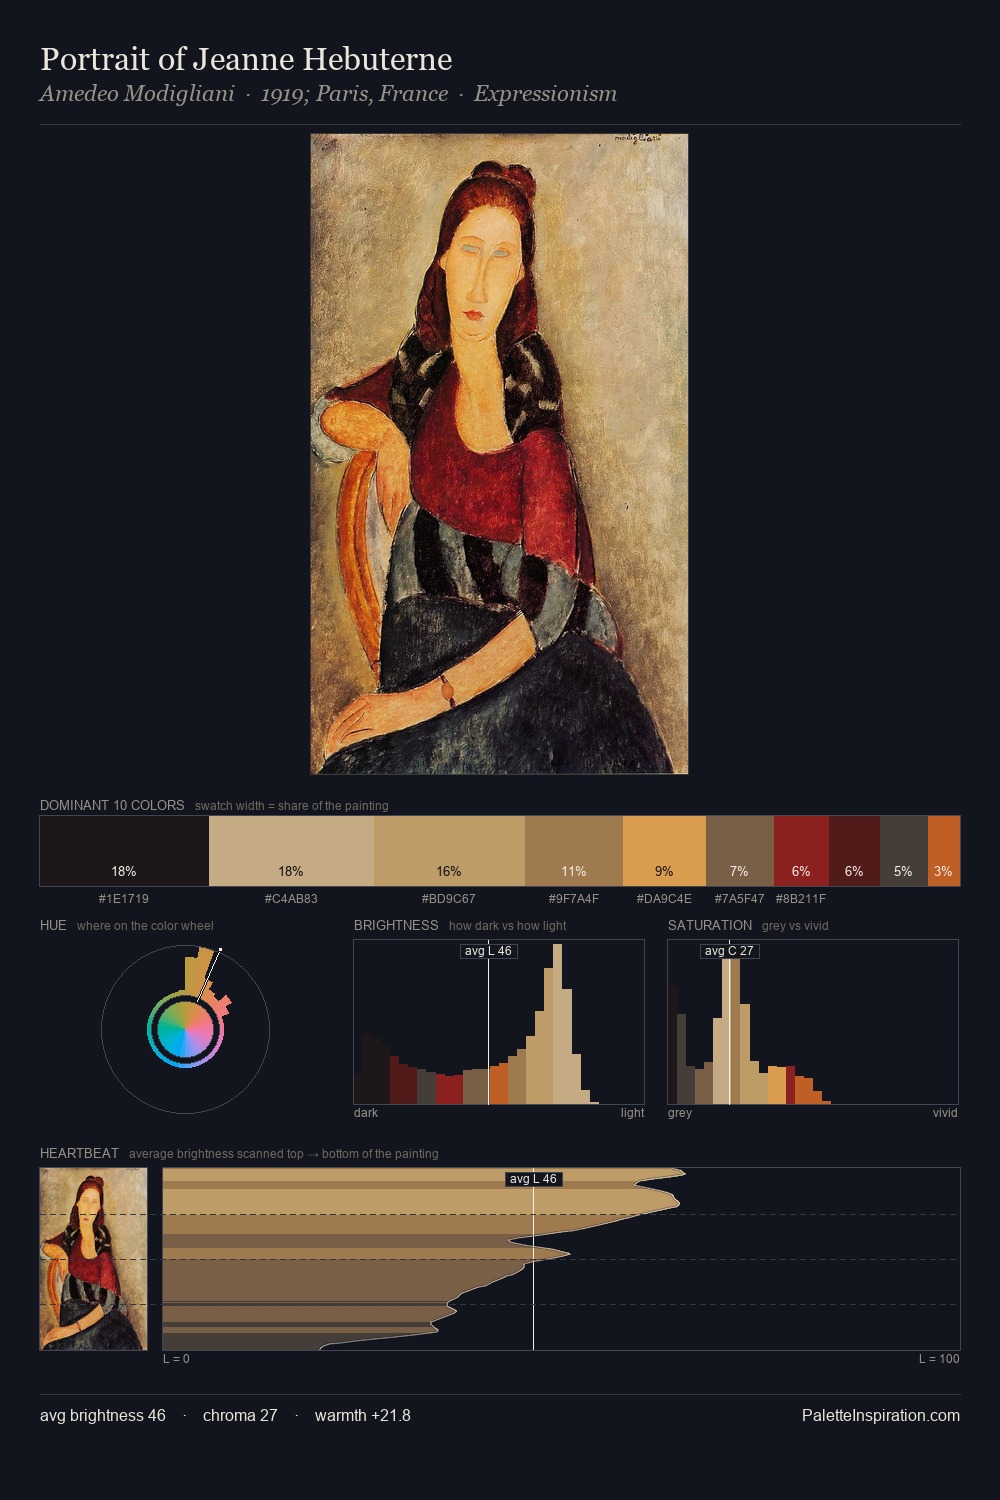
Task: Pick the charcoal grey 5% swatch
Action: tap(904, 851)
